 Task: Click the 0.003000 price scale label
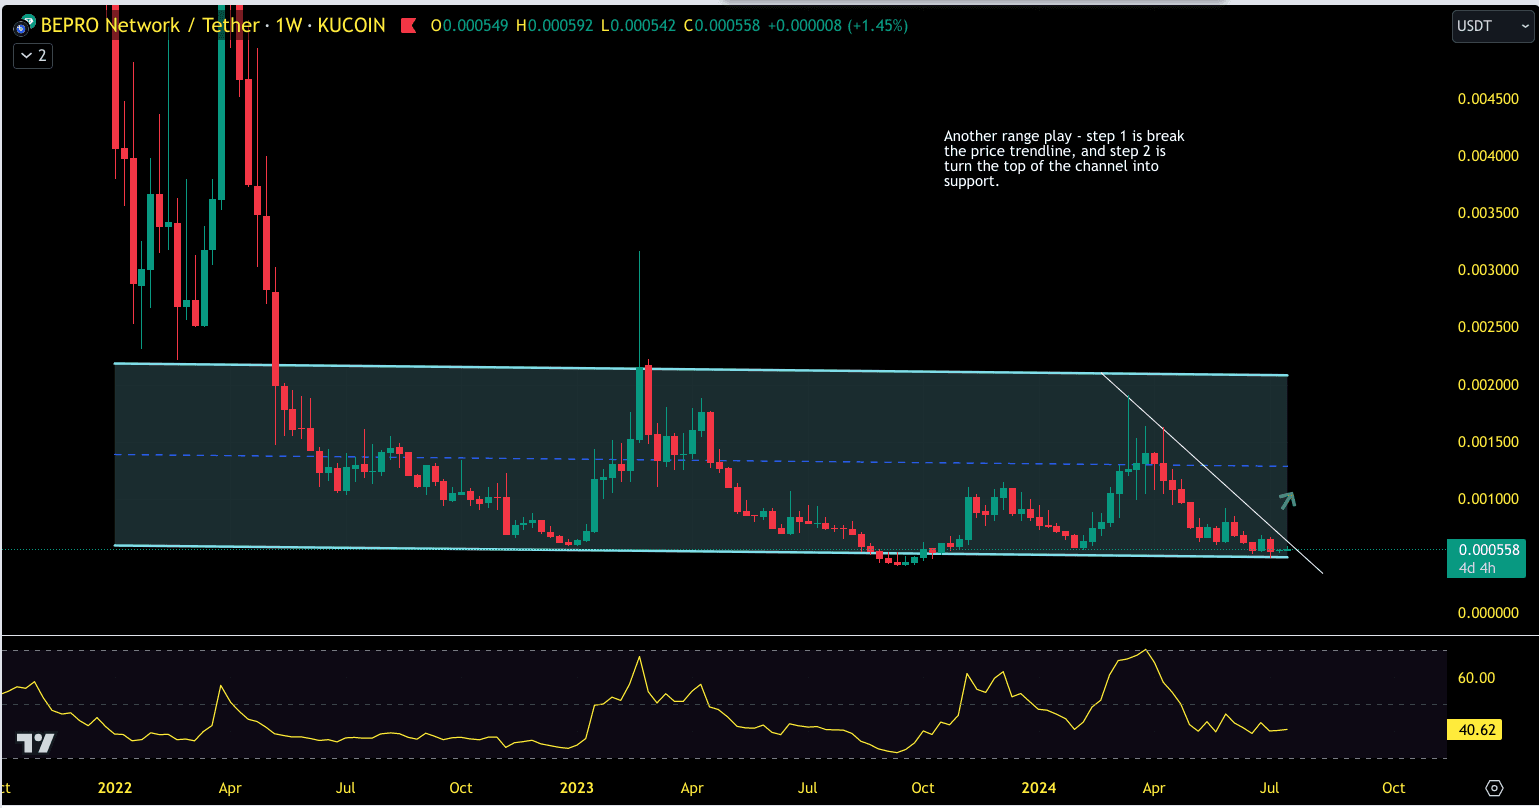[1488, 270]
